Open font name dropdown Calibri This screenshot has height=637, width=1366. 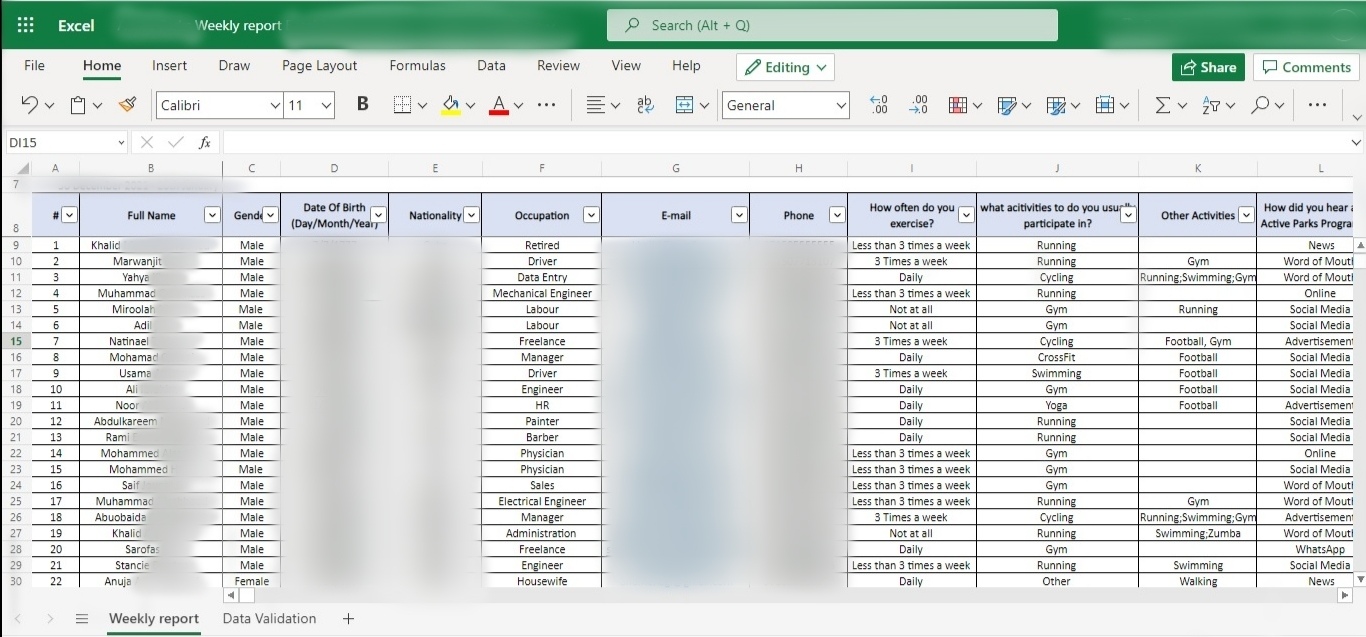point(275,105)
